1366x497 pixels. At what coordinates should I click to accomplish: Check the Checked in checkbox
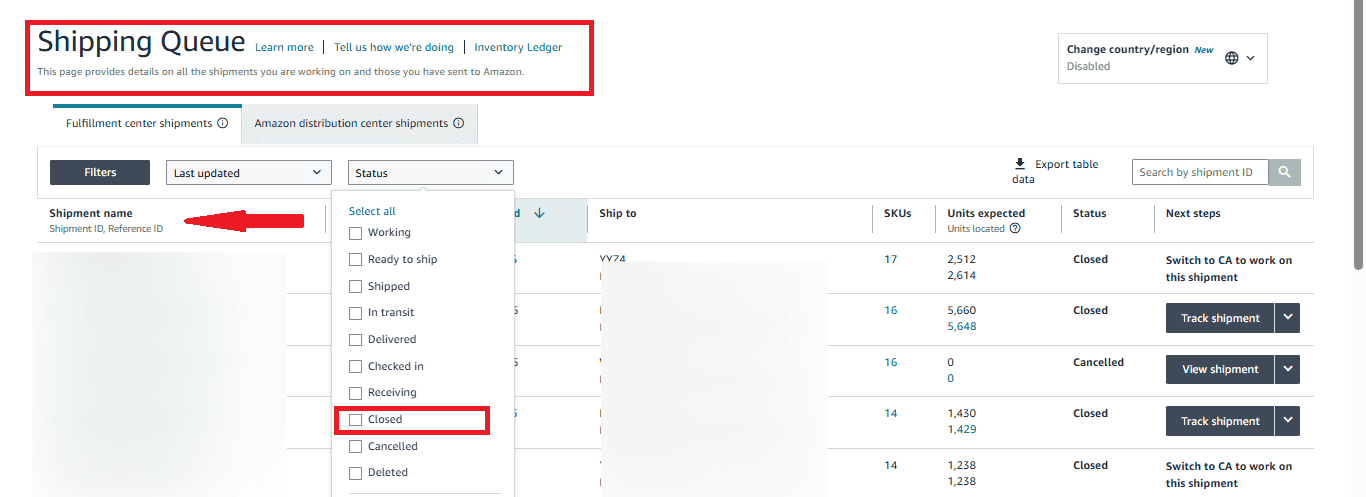click(355, 366)
